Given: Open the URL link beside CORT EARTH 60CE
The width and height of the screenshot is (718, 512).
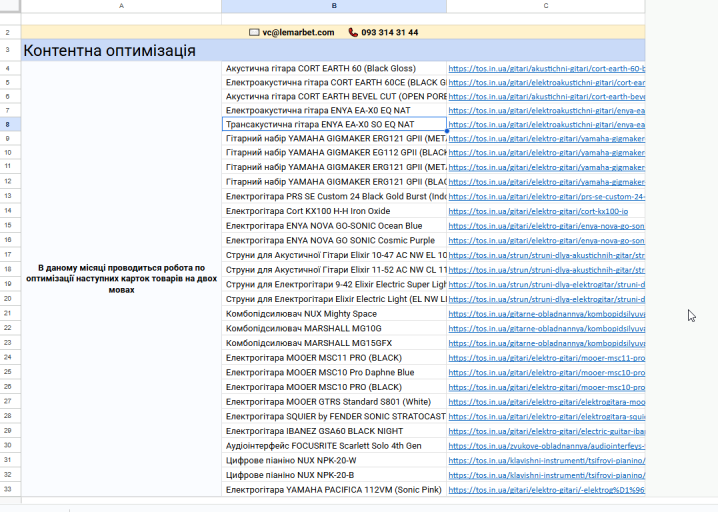Looking at the screenshot, I should coord(547,83).
